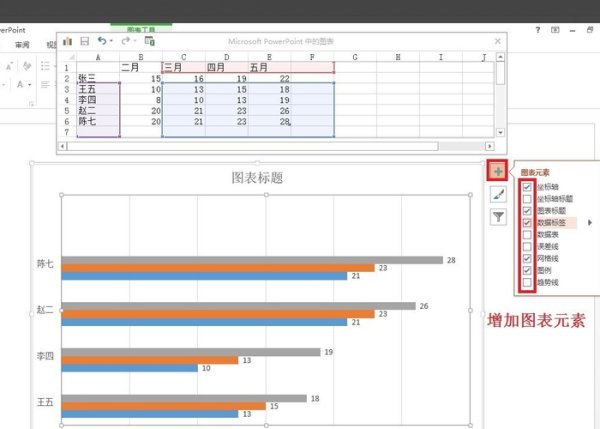Open the Redo dropdown arrow
Viewport: 600px width, 429px height.
pos(135,41)
